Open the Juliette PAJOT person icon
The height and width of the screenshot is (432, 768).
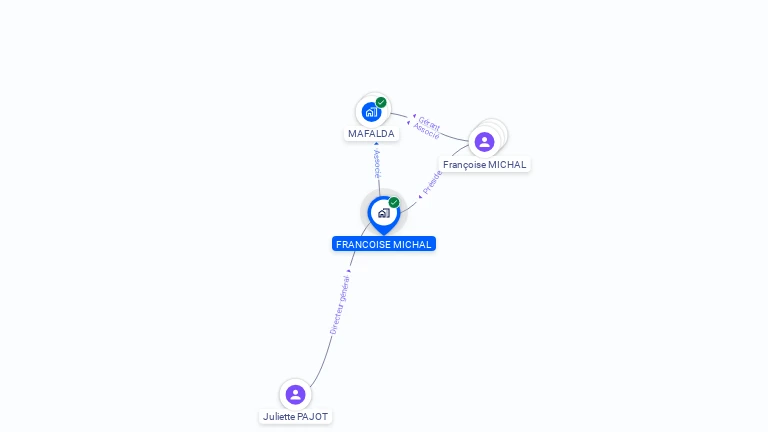pyautogui.click(x=295, y=394)
